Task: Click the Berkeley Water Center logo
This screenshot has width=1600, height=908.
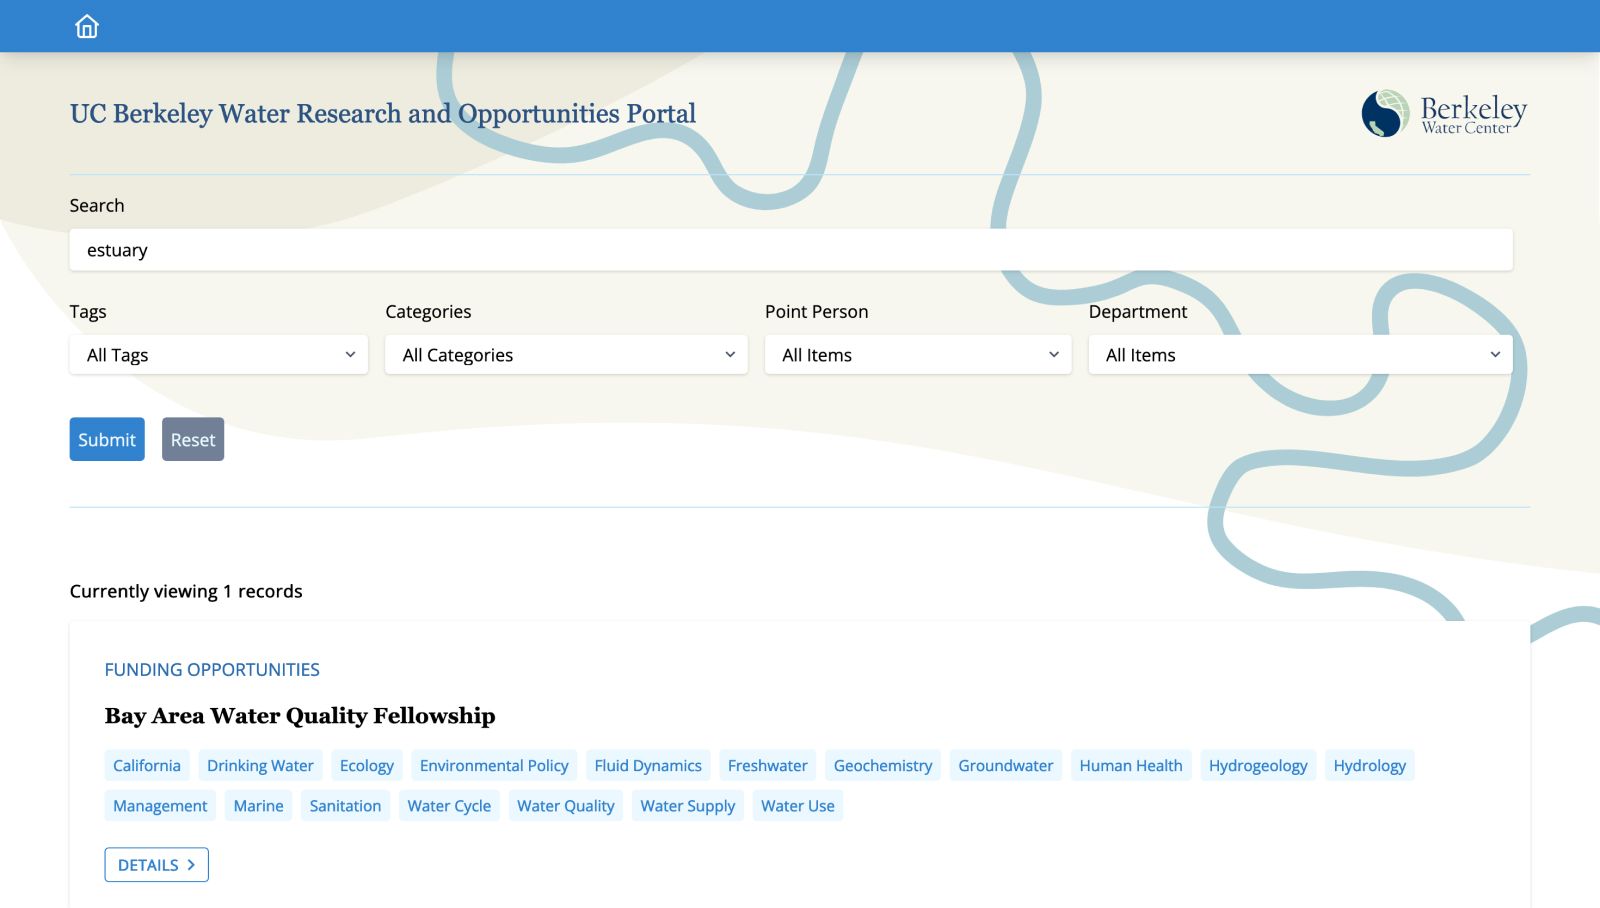Action: tap(1444, 113)
